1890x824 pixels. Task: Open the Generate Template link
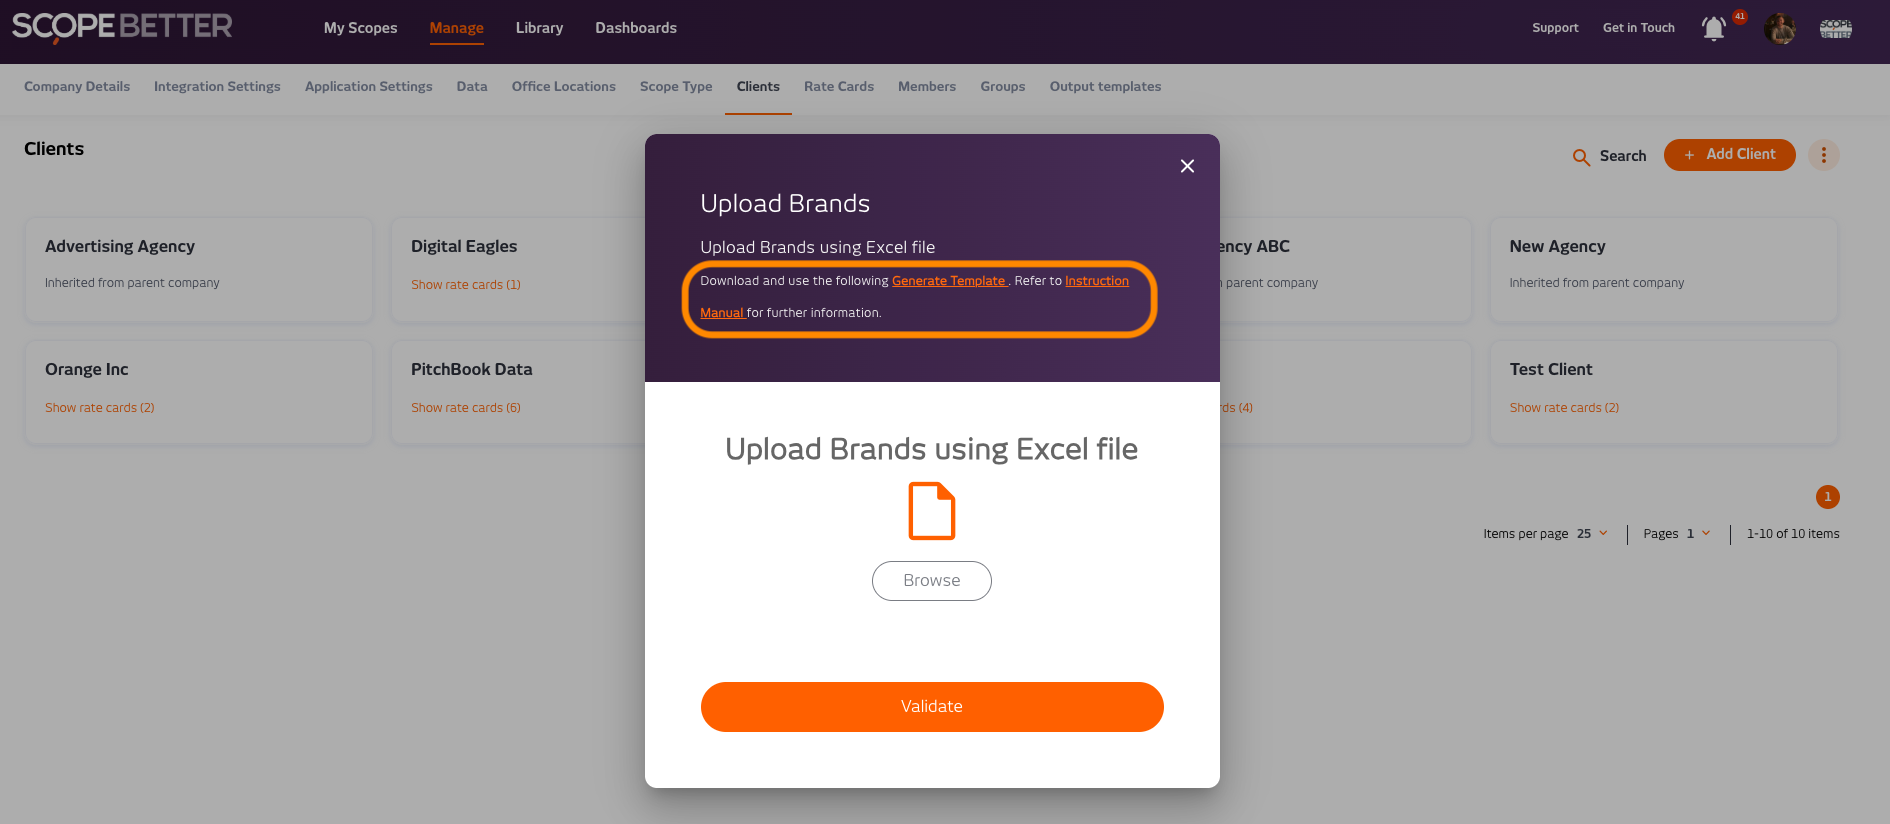(949, 281)
